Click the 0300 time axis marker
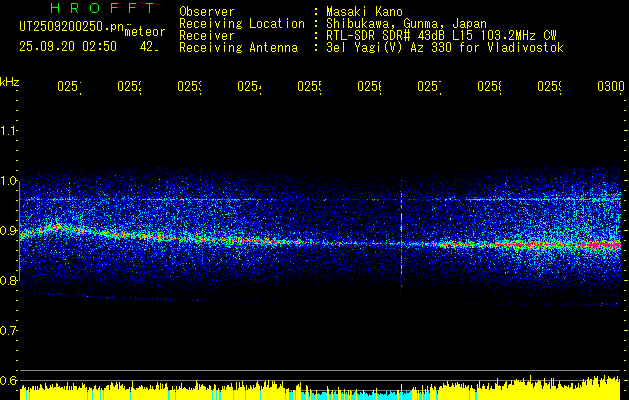Screen dimensions: 629x400 tap(611, 86)
